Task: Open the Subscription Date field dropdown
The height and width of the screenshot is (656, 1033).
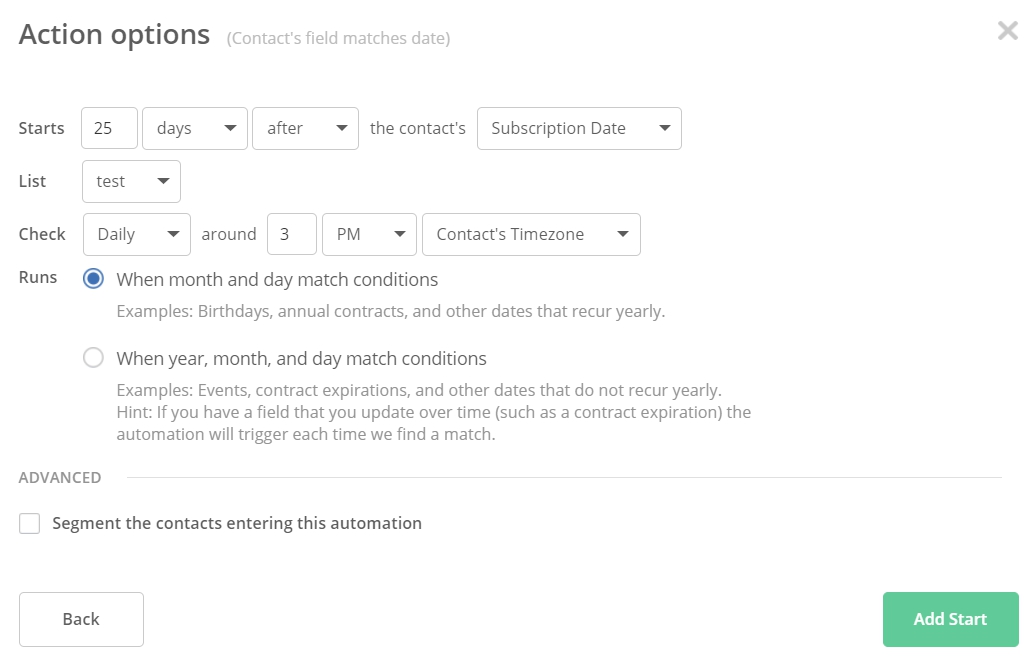Action: (x=579, y=128)
